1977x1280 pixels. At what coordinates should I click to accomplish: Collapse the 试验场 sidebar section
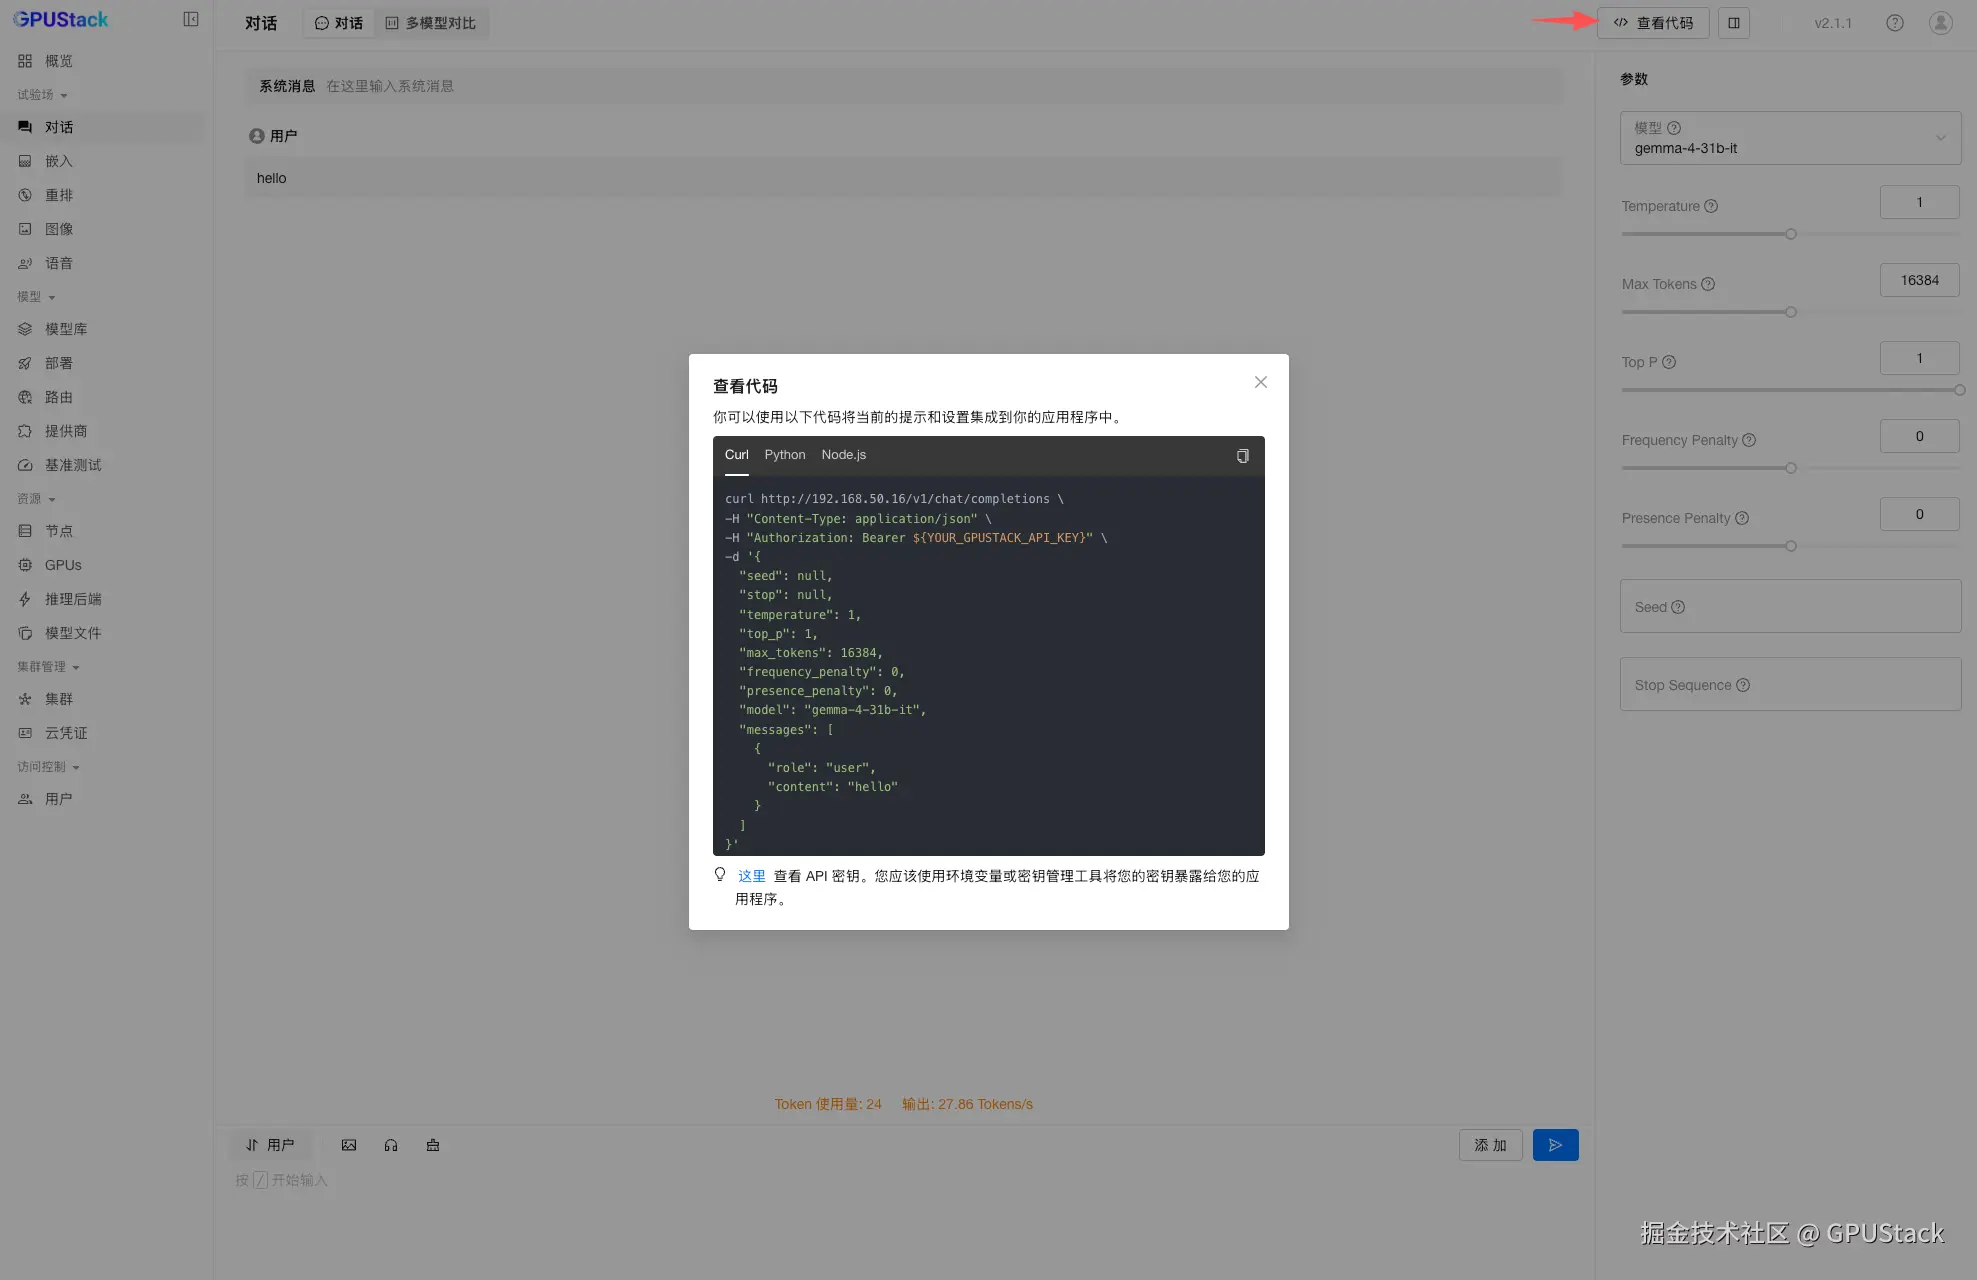pos(42,95)
